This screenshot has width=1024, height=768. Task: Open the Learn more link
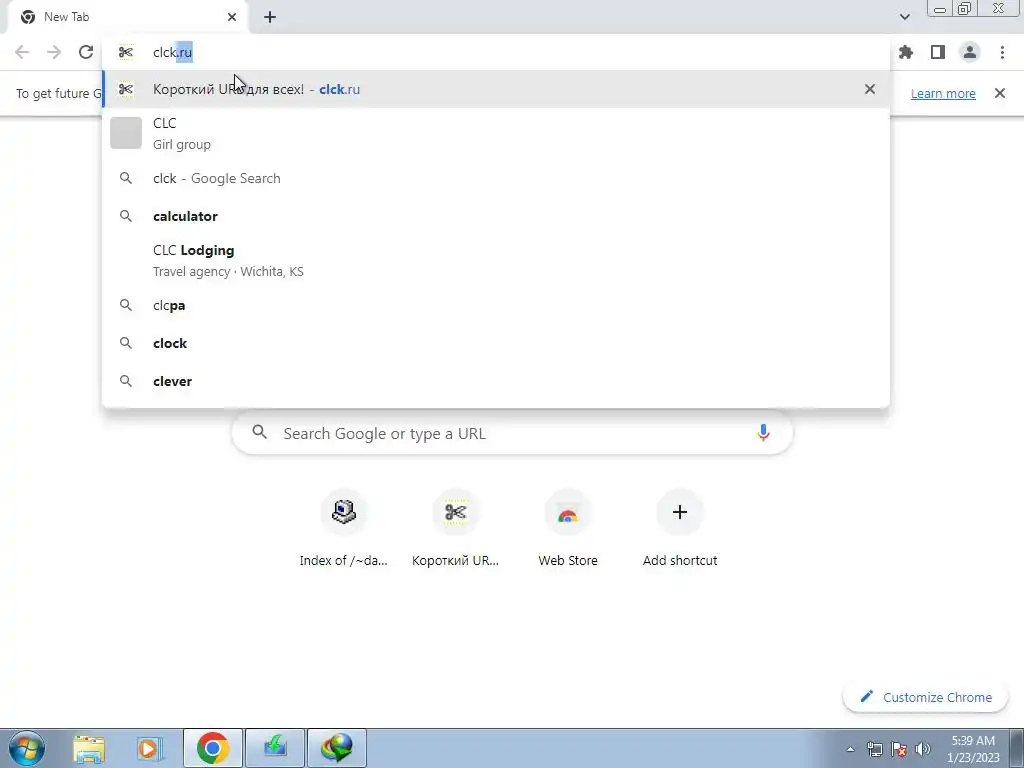[943, 93]
